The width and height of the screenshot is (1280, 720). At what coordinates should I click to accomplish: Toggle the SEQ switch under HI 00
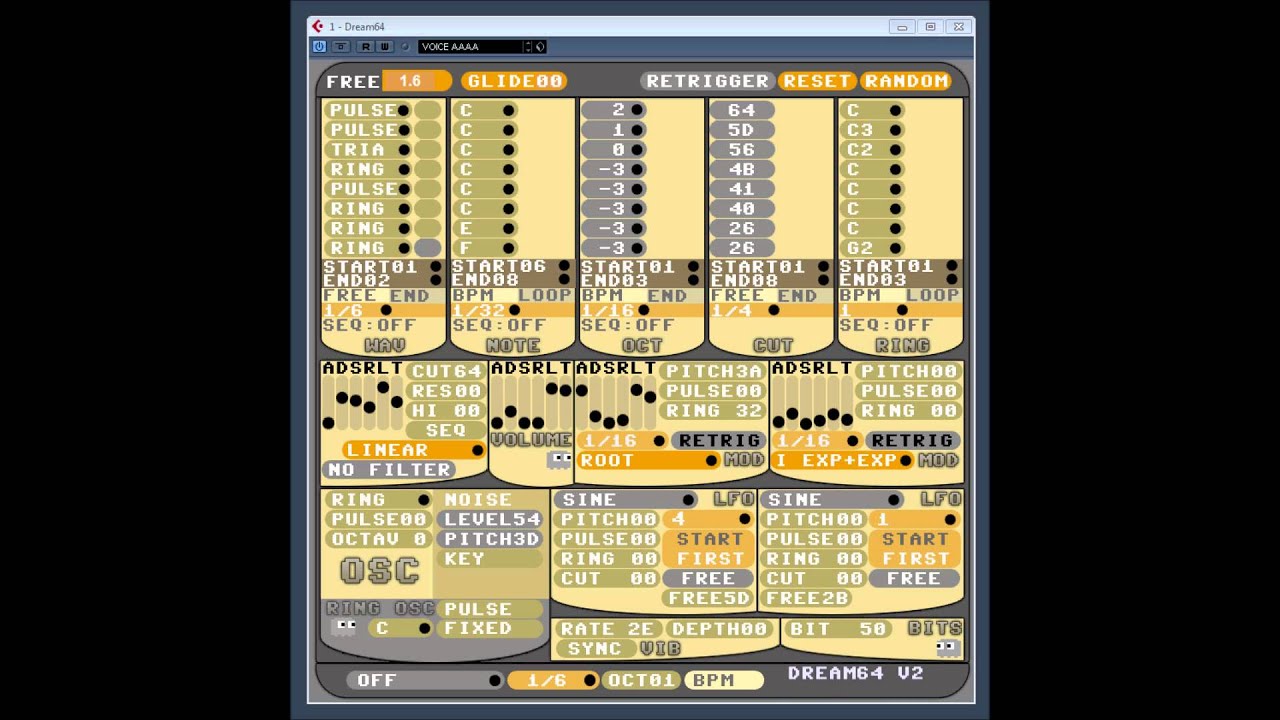(446, 430)
